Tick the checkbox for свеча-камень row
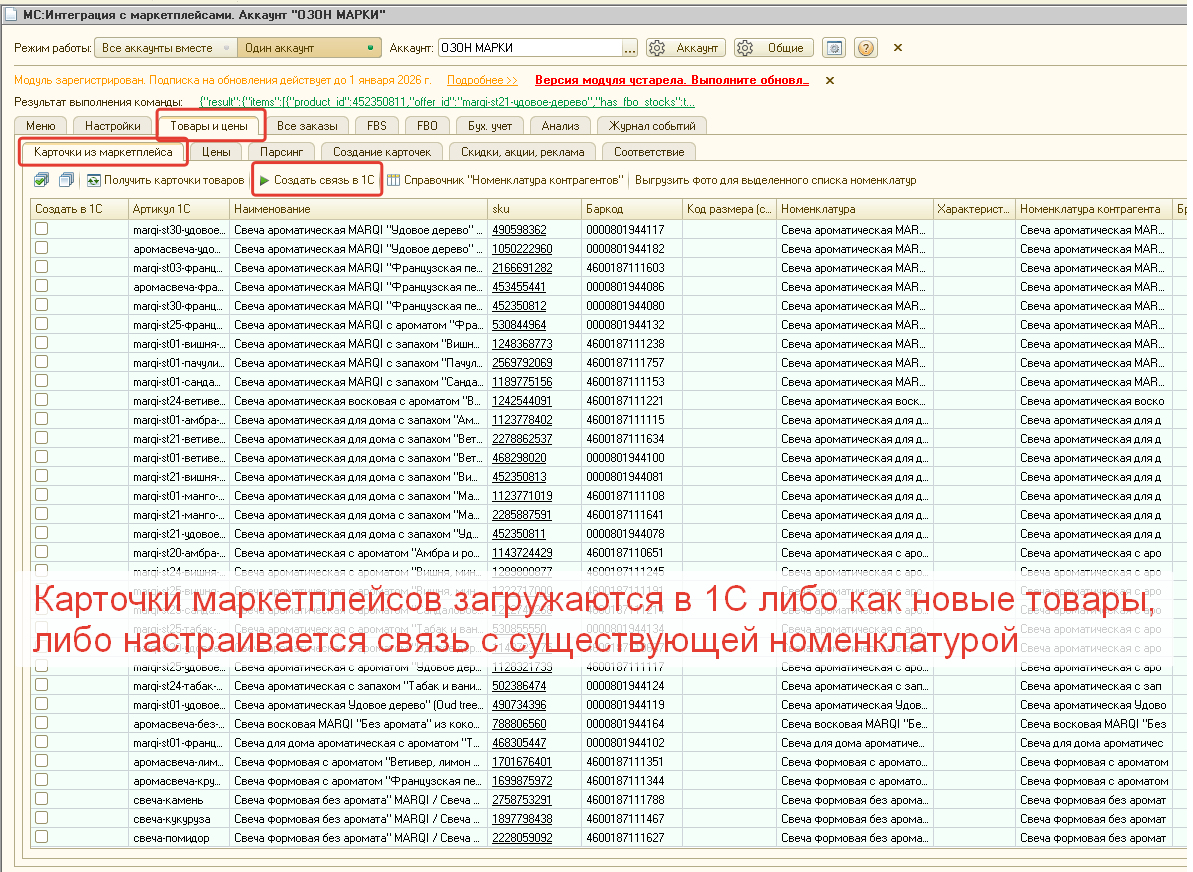 coord(41,799)
